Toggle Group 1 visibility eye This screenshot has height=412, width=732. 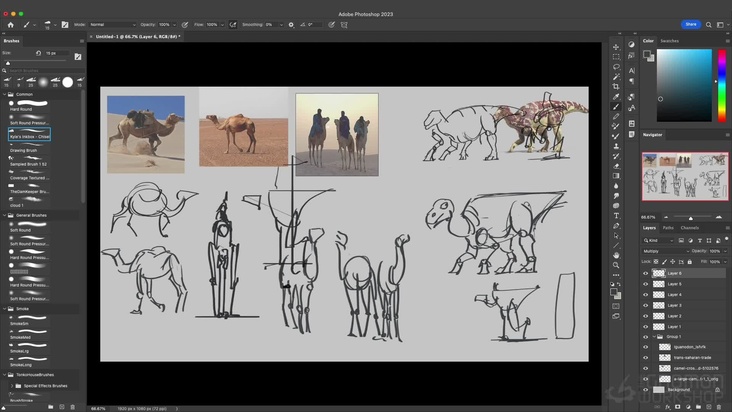point(646,337)
